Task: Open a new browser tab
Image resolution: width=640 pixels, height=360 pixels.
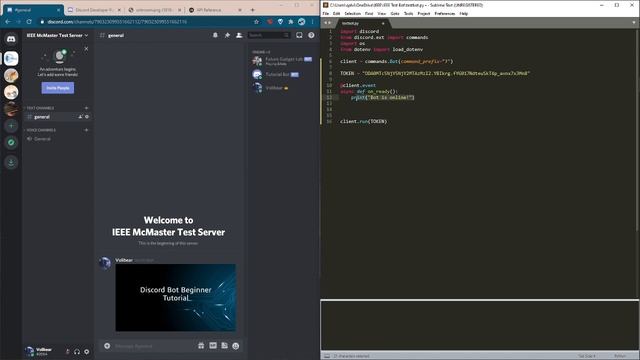Action: 253,10
